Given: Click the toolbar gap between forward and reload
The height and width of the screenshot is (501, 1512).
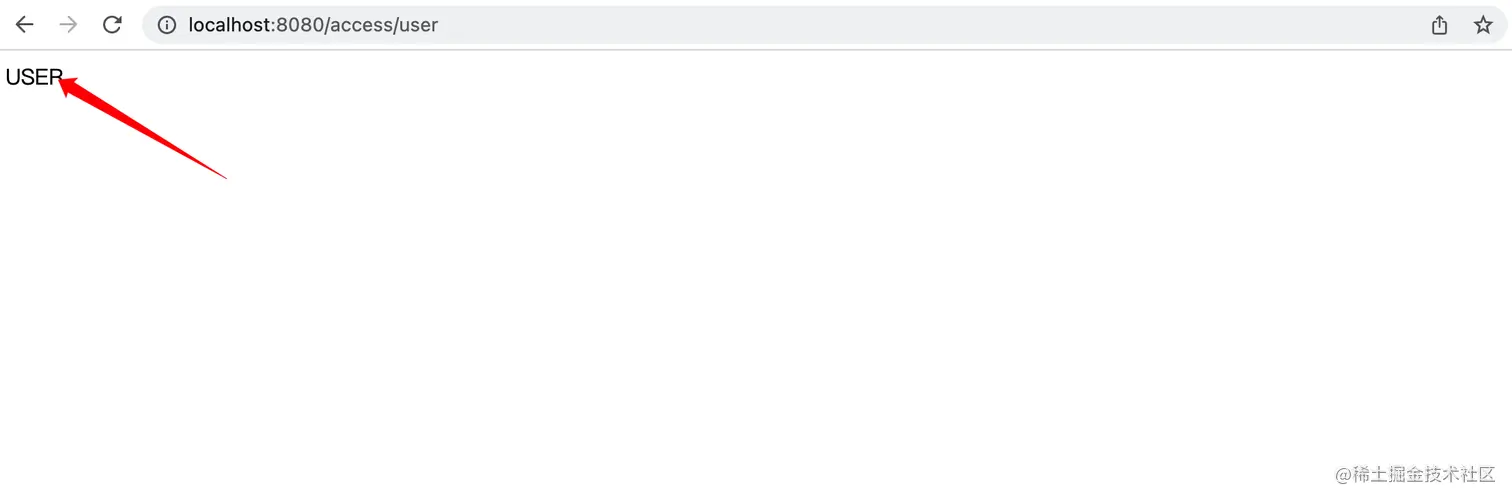Looking at the screenshot, I should 90,25.
